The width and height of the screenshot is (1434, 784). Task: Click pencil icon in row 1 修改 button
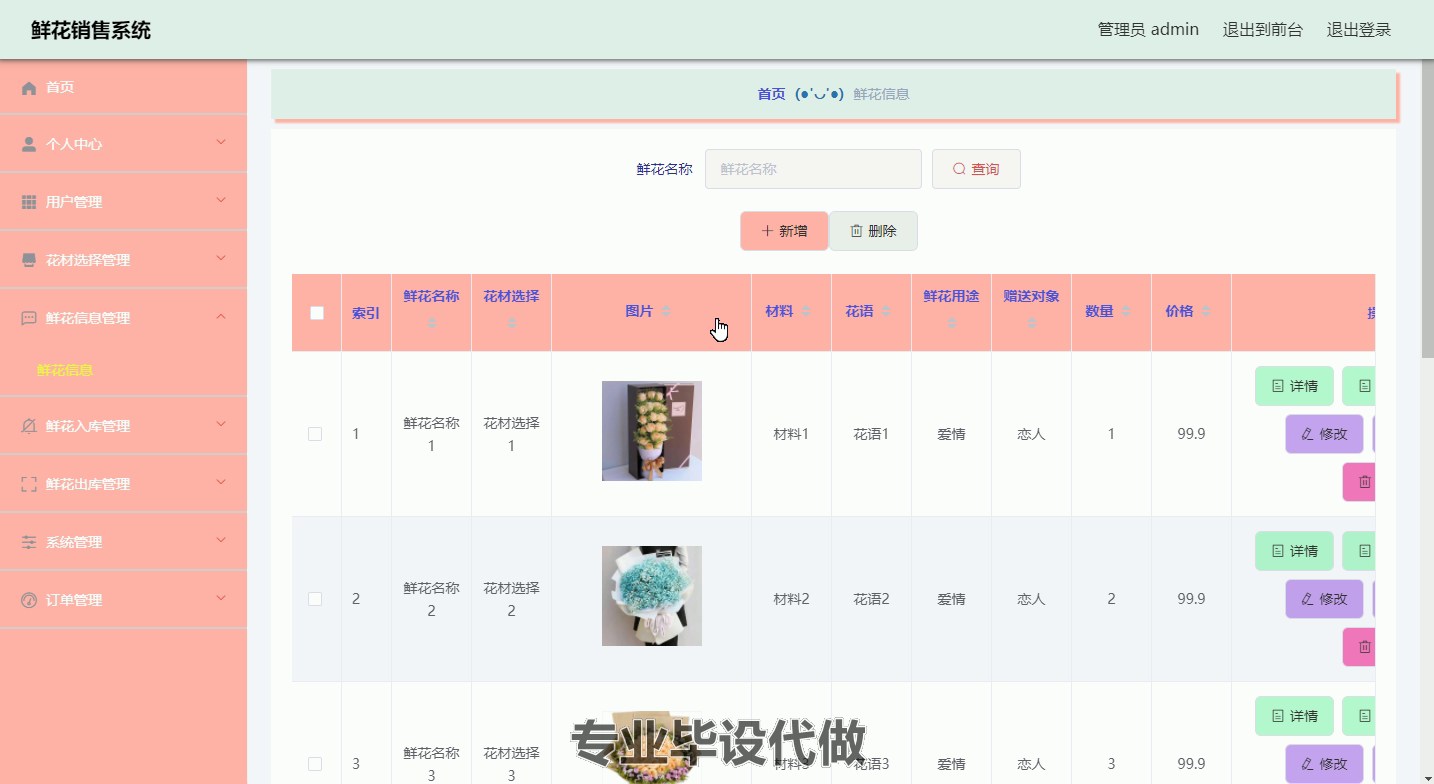tap(1307, 434)
